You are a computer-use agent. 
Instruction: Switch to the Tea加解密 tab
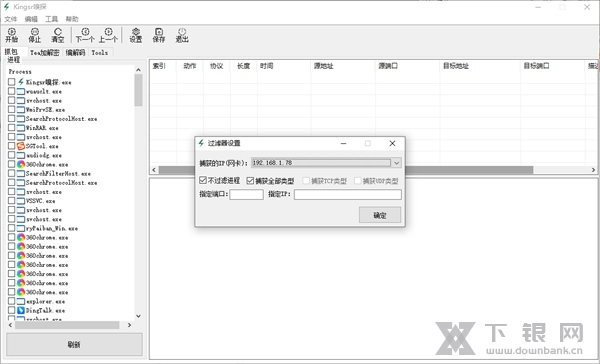click(44, 52)
